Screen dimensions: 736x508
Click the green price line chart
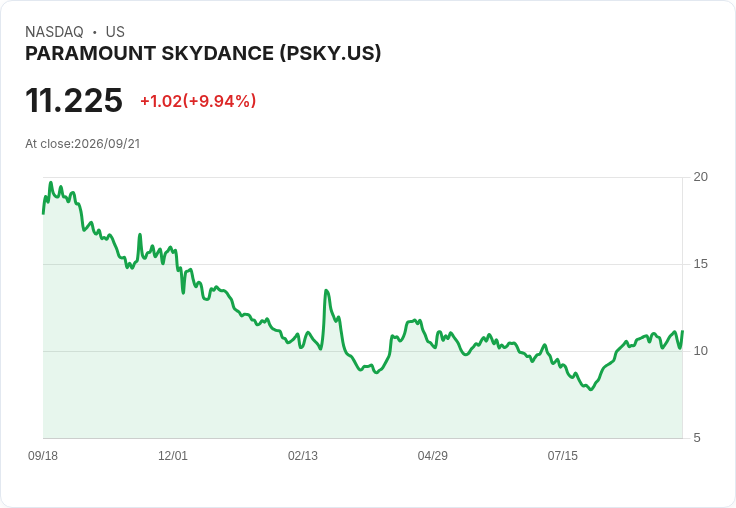pyautogui.click(x=362, y=310)
